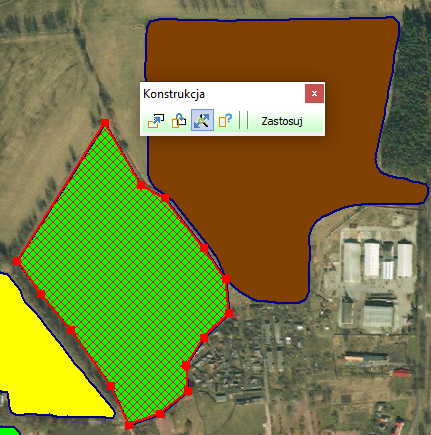Grab the bottommost red vertex of selected polygon
Screen dimensions: 431x435
[x=129, y=425]
